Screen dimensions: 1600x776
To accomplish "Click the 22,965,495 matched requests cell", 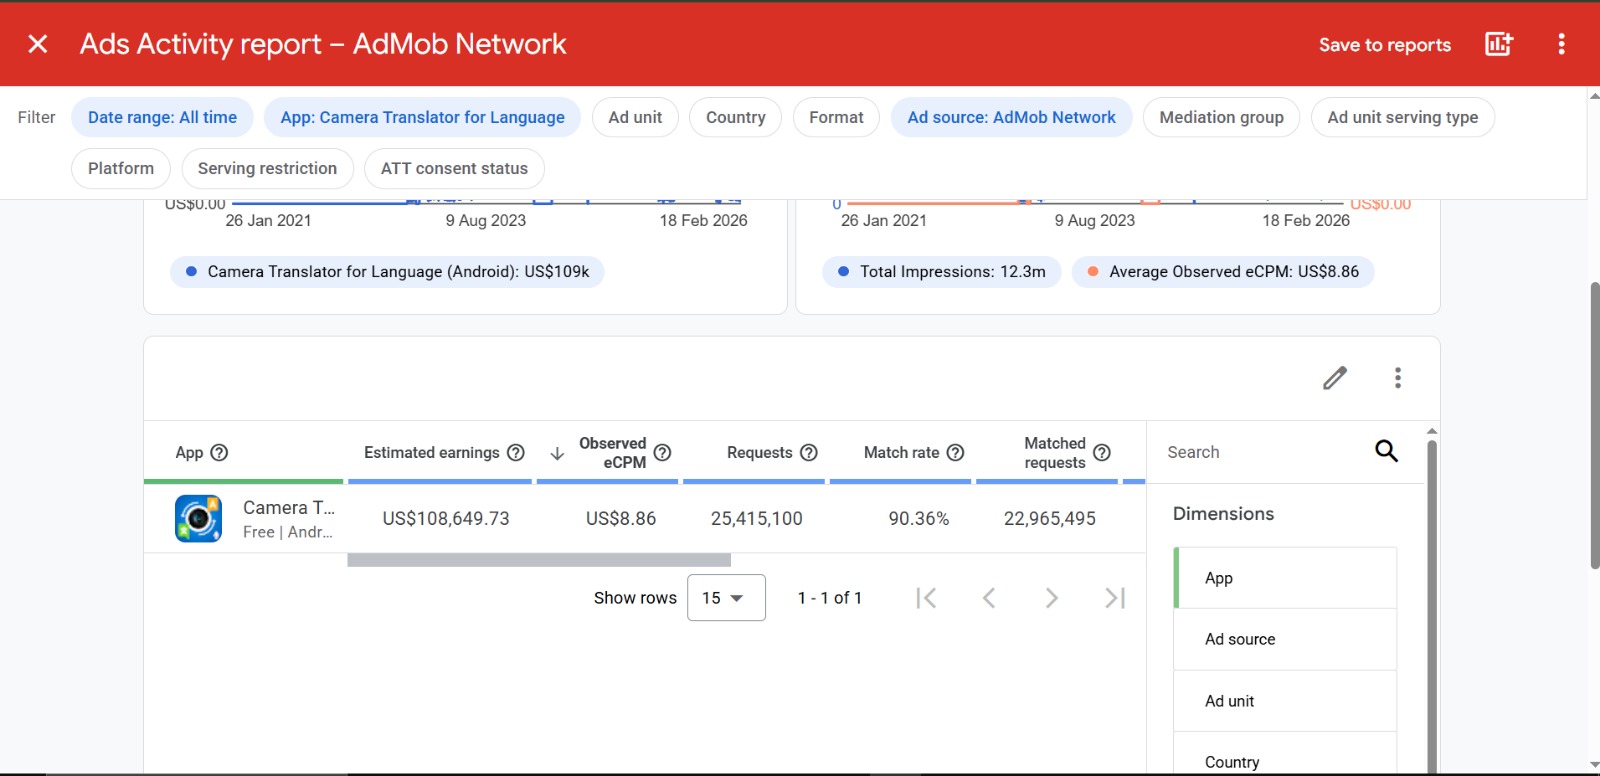I will tap(1050, 518).
